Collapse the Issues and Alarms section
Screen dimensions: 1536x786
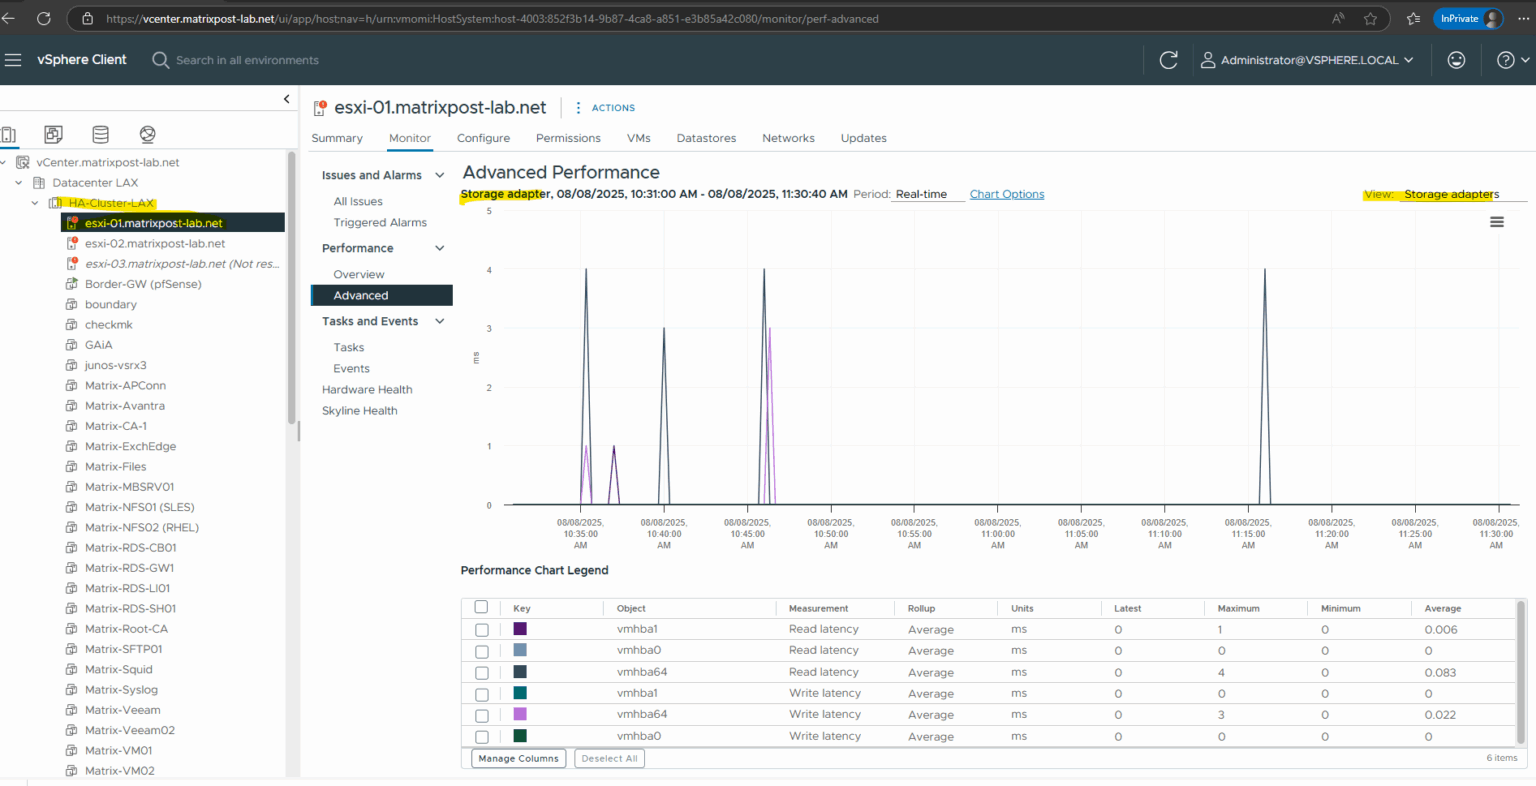(441, 174)
